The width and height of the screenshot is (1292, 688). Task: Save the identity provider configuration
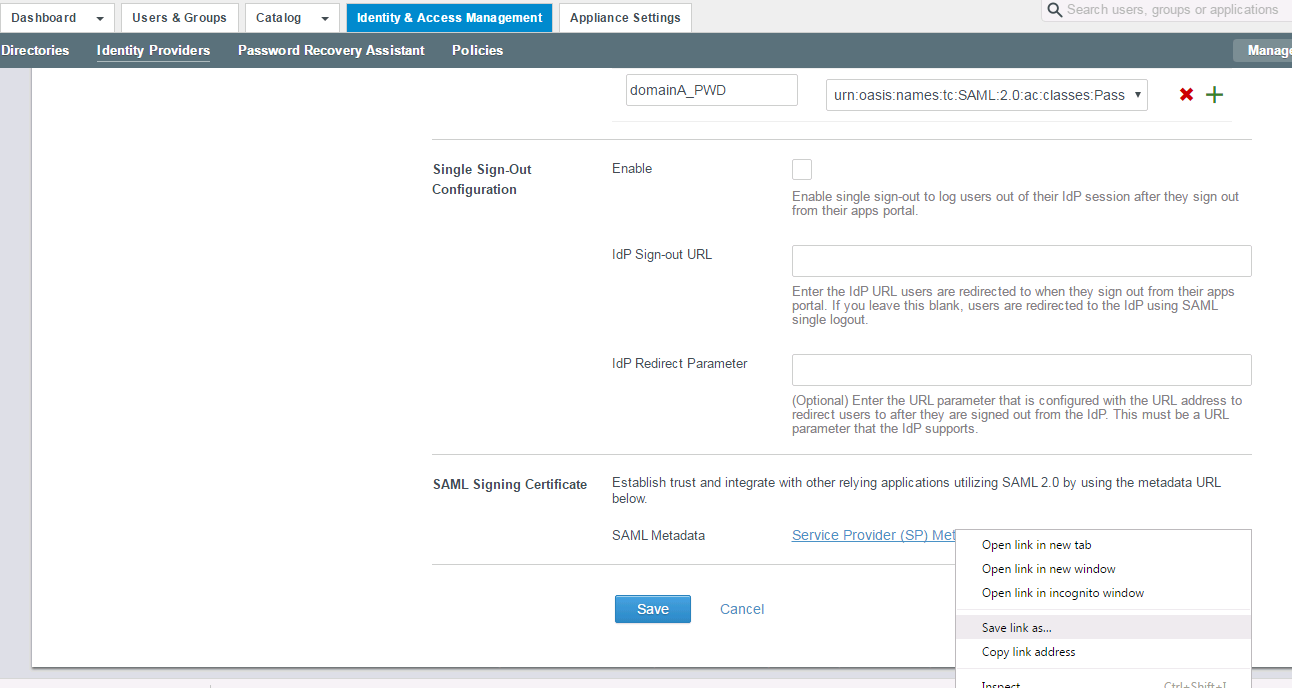click(652, 608)
